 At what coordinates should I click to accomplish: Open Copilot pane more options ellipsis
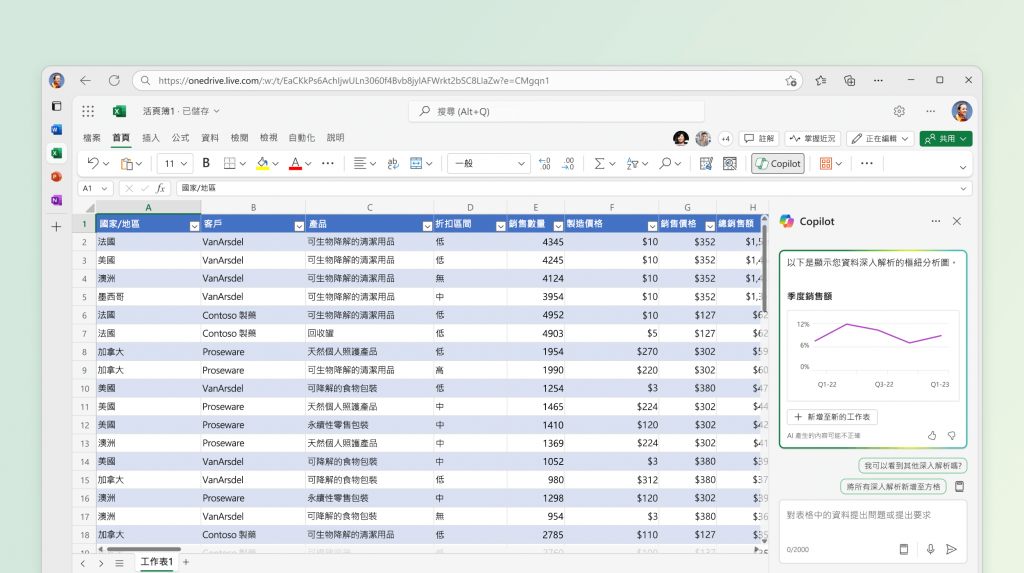936,221
